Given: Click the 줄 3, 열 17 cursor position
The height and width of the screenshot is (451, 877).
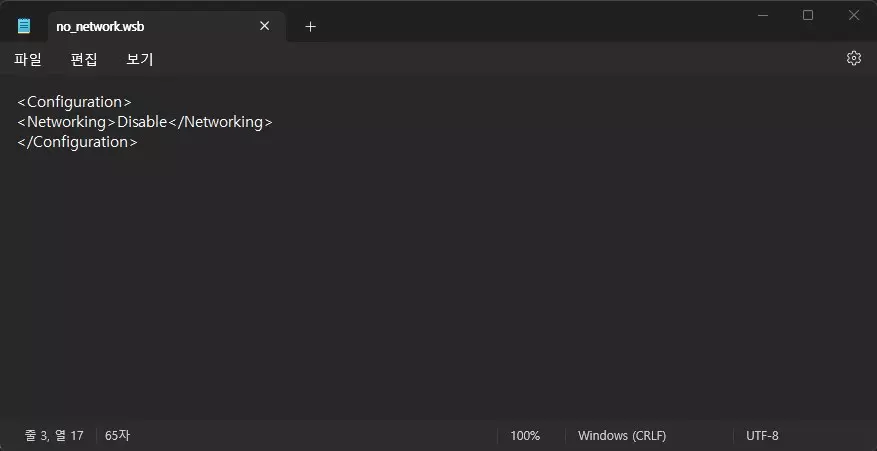Looking at the screenshot, I should (x=54, y=435).
